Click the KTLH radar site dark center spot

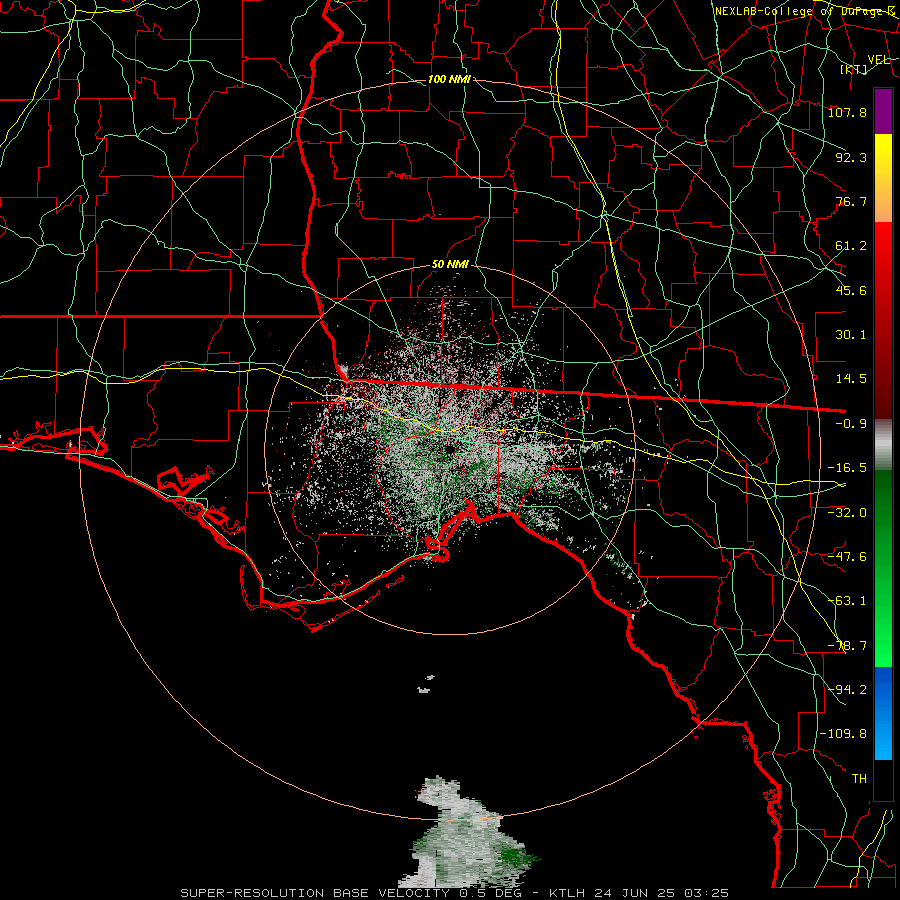tap(449, 449)
